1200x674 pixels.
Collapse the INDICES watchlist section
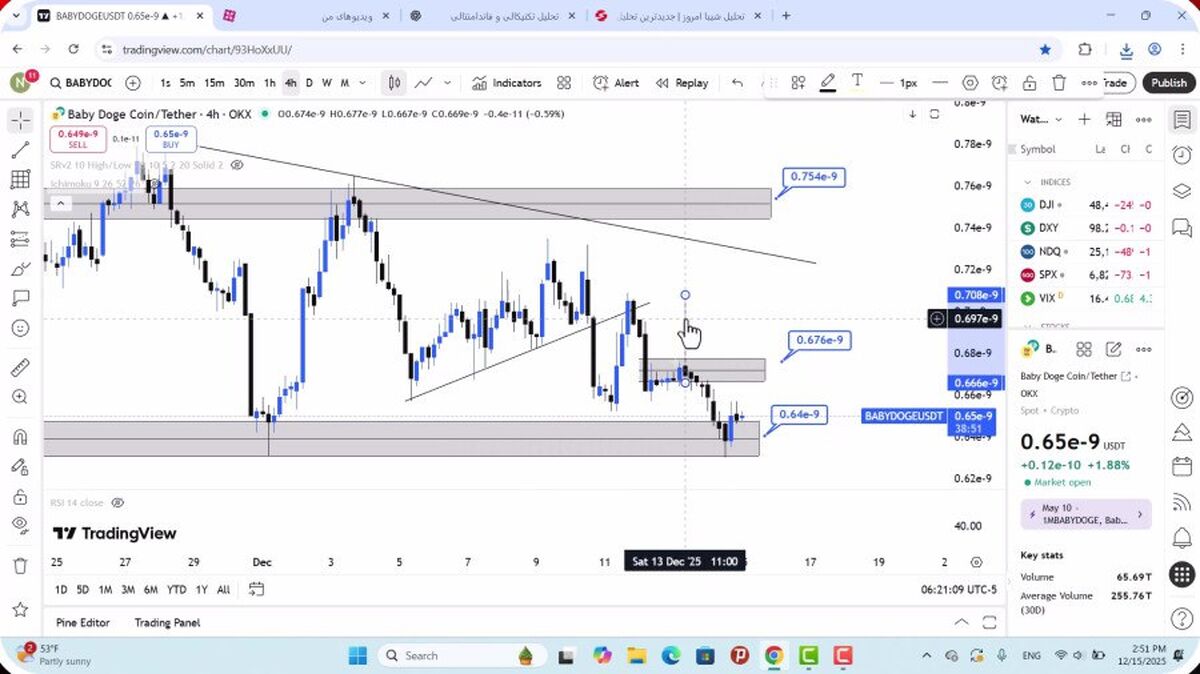[1027, 182]
